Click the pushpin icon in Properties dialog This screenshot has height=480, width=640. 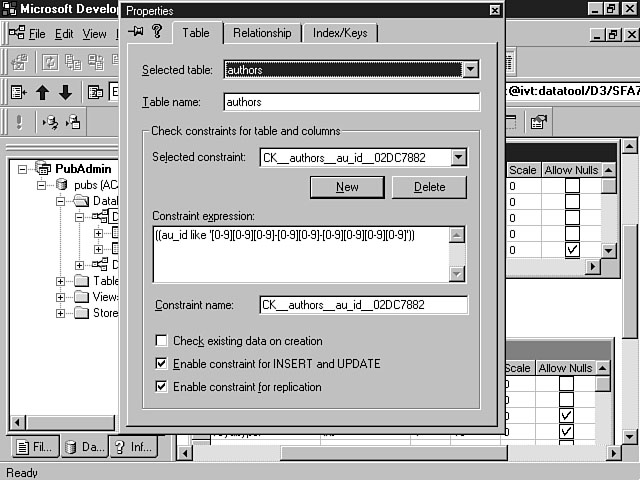point(138,32)
